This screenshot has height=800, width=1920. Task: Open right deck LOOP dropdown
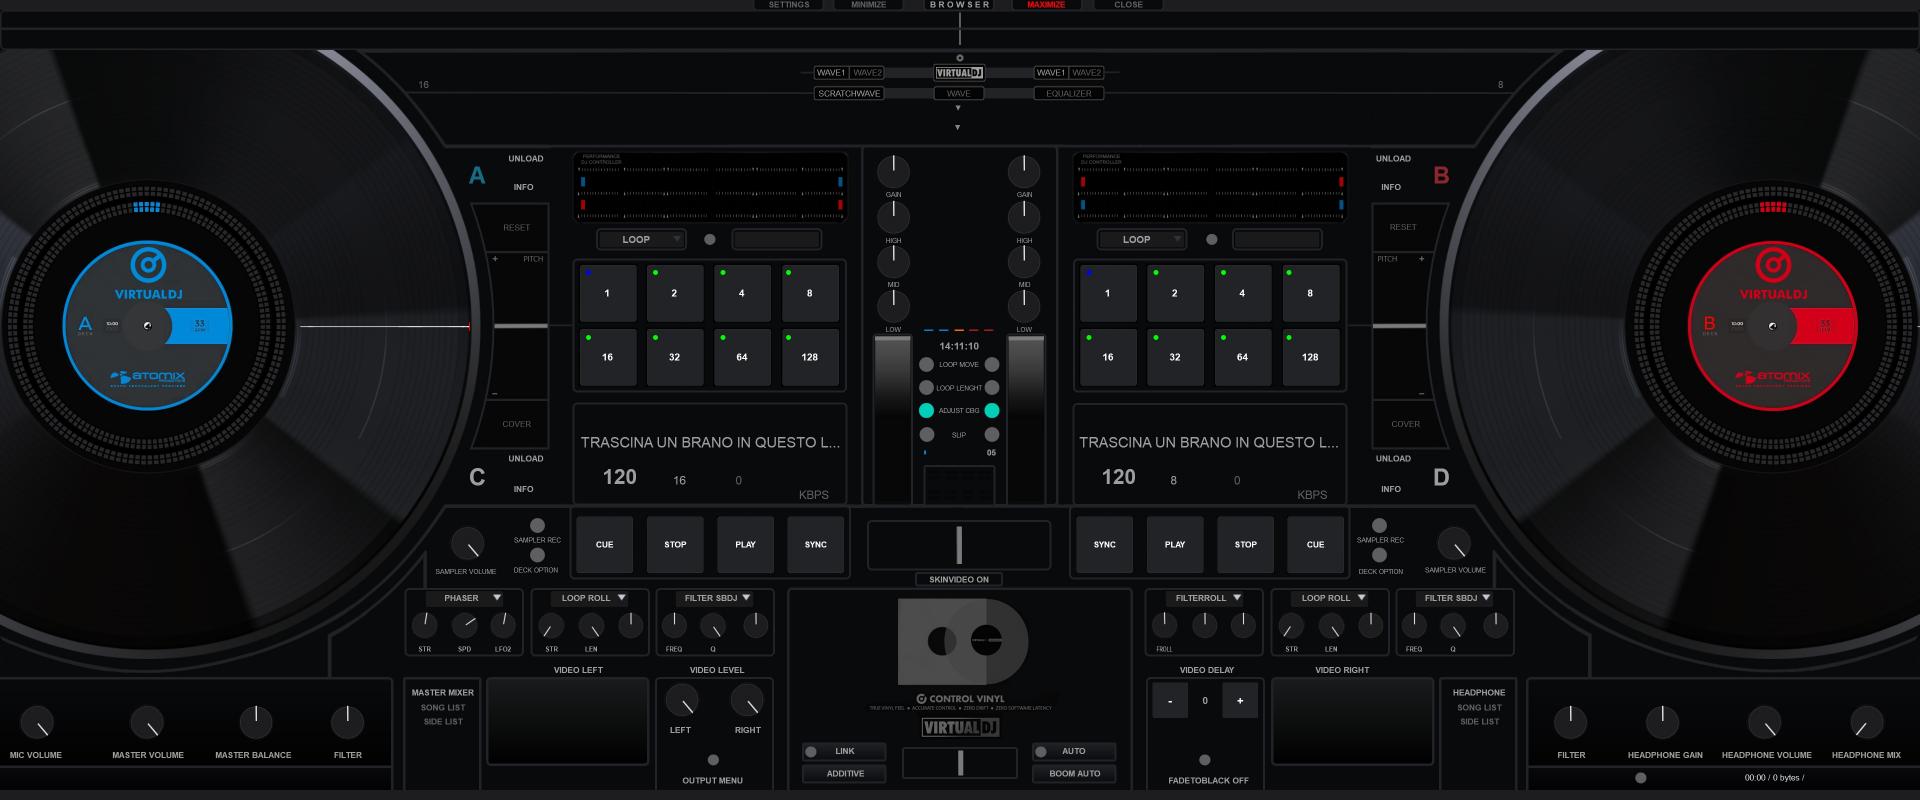1141,240
